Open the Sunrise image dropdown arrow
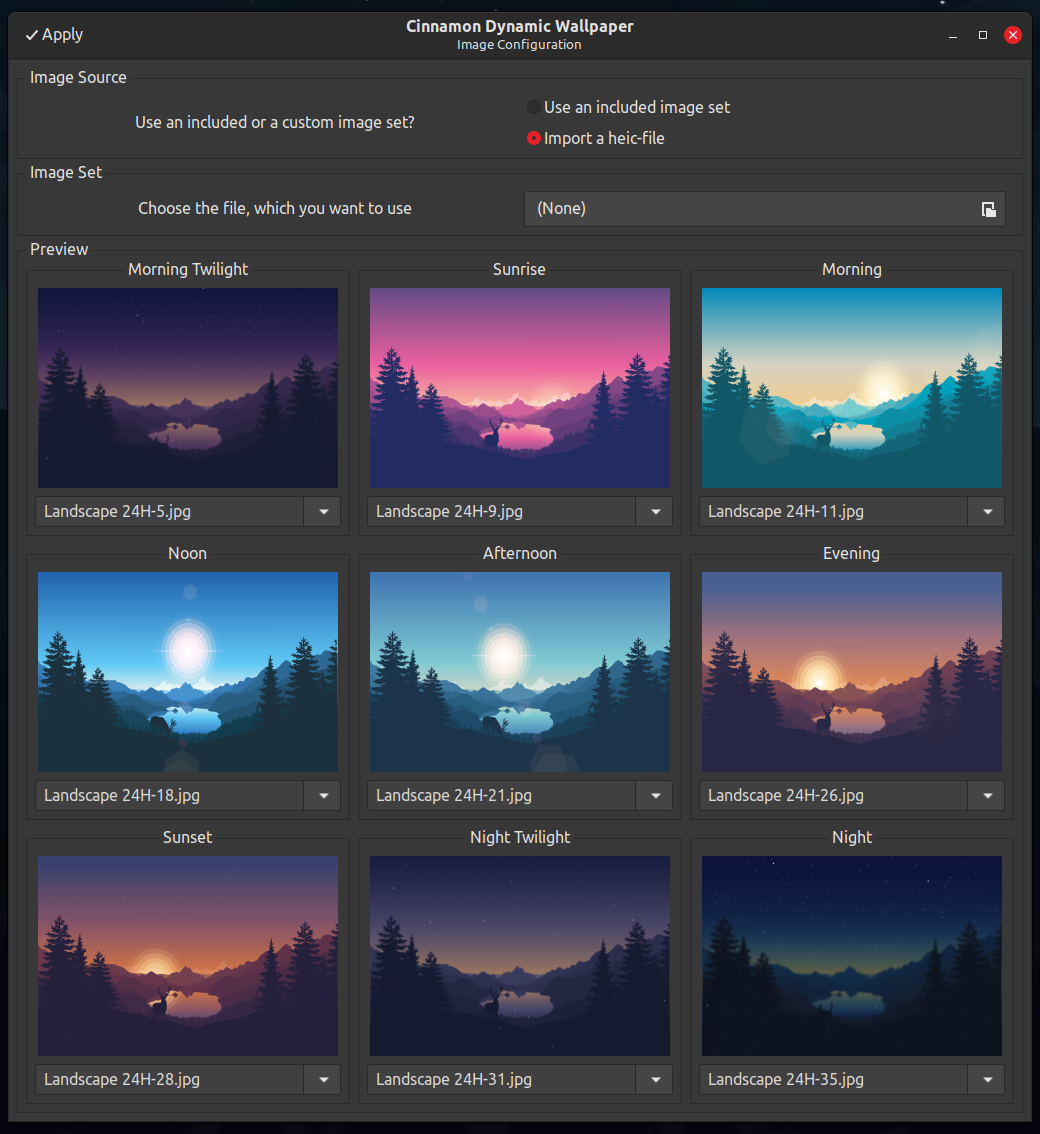The height and width of the screenshot is (1134, 1040). (655, 512)
